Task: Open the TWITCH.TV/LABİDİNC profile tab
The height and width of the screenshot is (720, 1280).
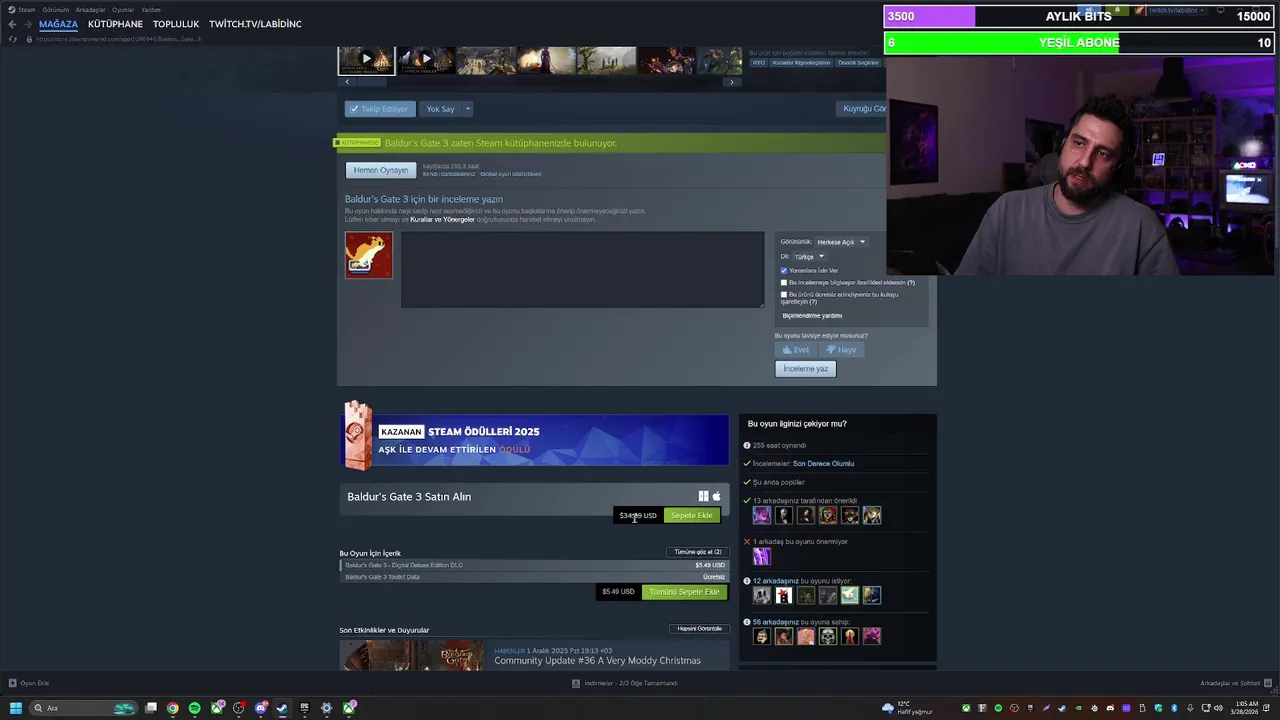Action: click(x=255, y=24)
